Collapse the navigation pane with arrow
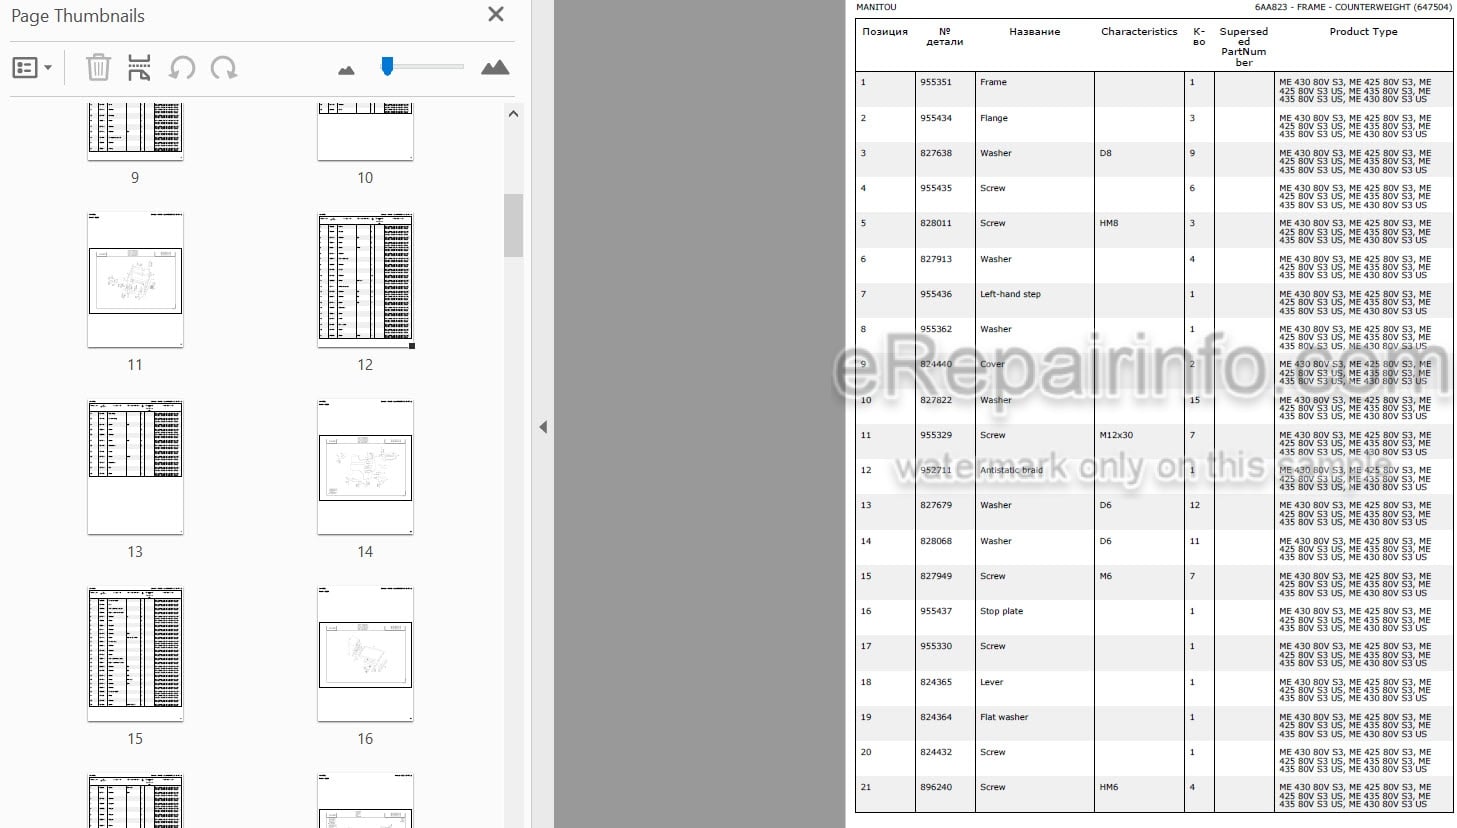Viewport: 1457px width, 828px height. (543, 427)
